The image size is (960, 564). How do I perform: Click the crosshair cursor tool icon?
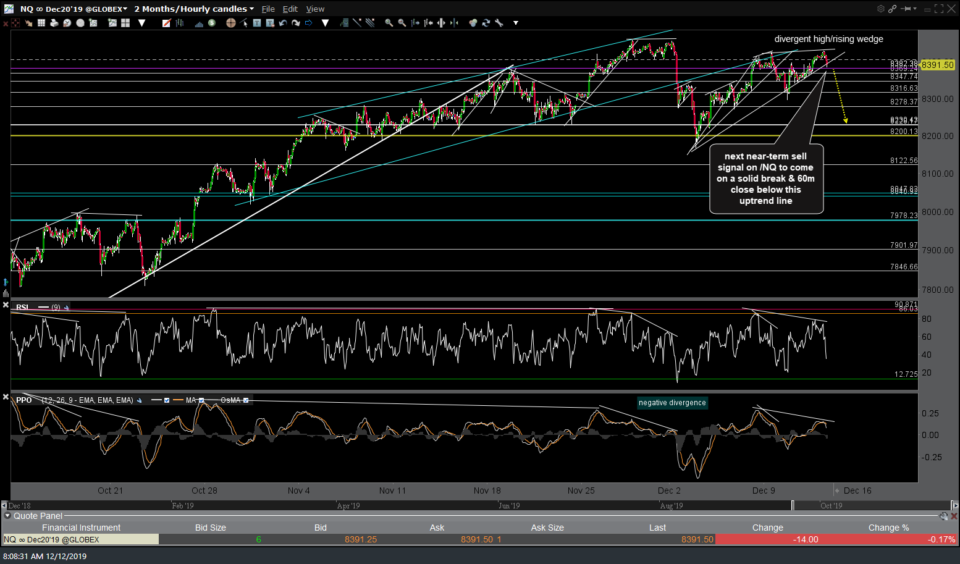15,23
